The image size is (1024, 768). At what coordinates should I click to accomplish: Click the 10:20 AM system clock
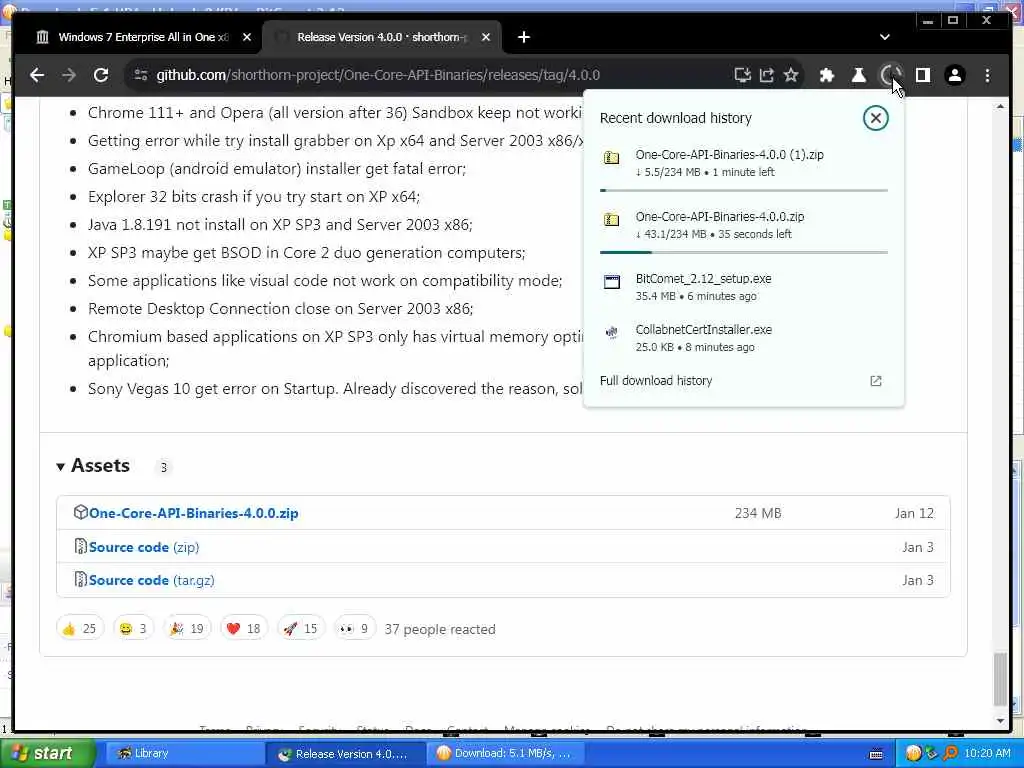tap(987, 754)
